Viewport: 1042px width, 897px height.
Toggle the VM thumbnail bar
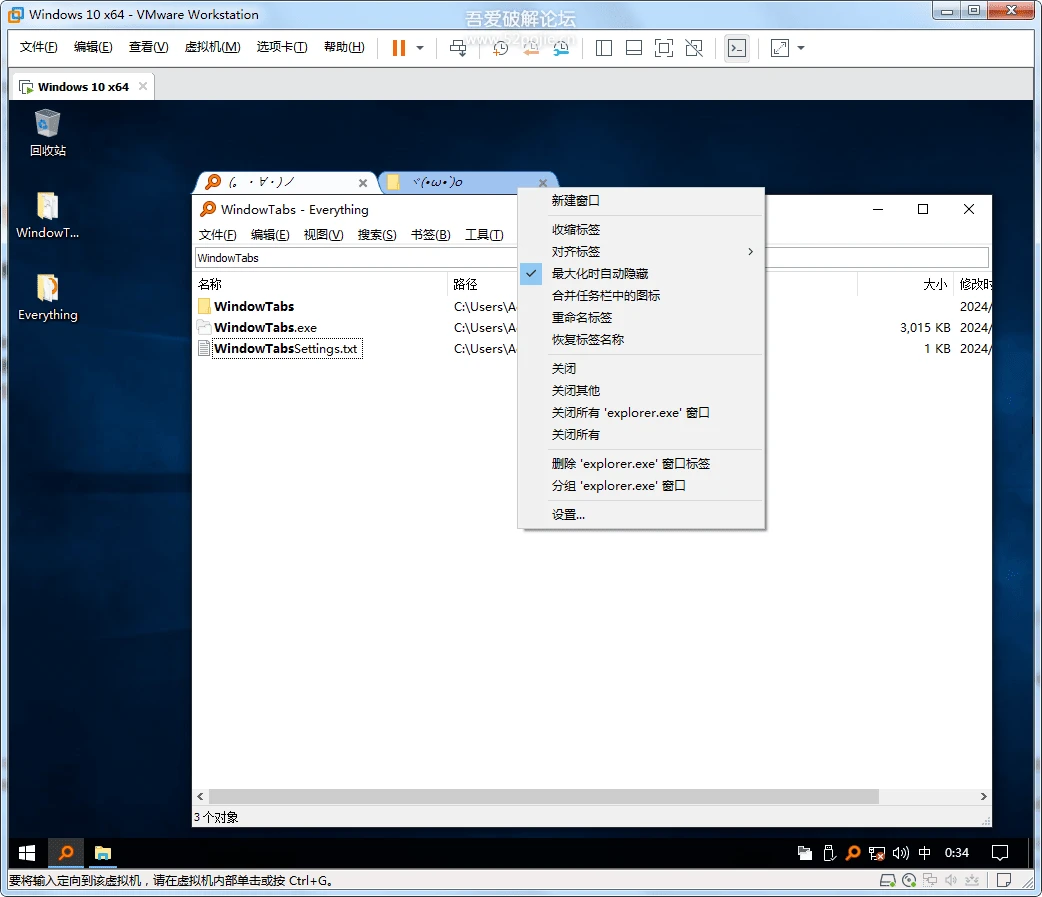pos(633,47)
